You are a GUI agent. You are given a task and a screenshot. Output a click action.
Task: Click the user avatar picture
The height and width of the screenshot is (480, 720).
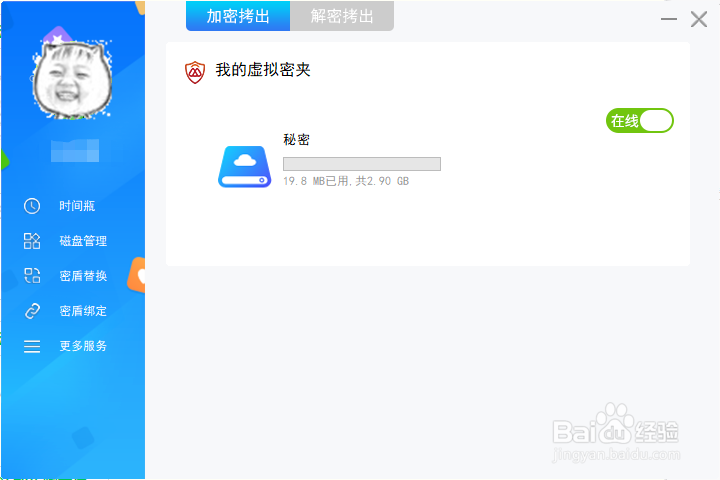pos(73,79)
